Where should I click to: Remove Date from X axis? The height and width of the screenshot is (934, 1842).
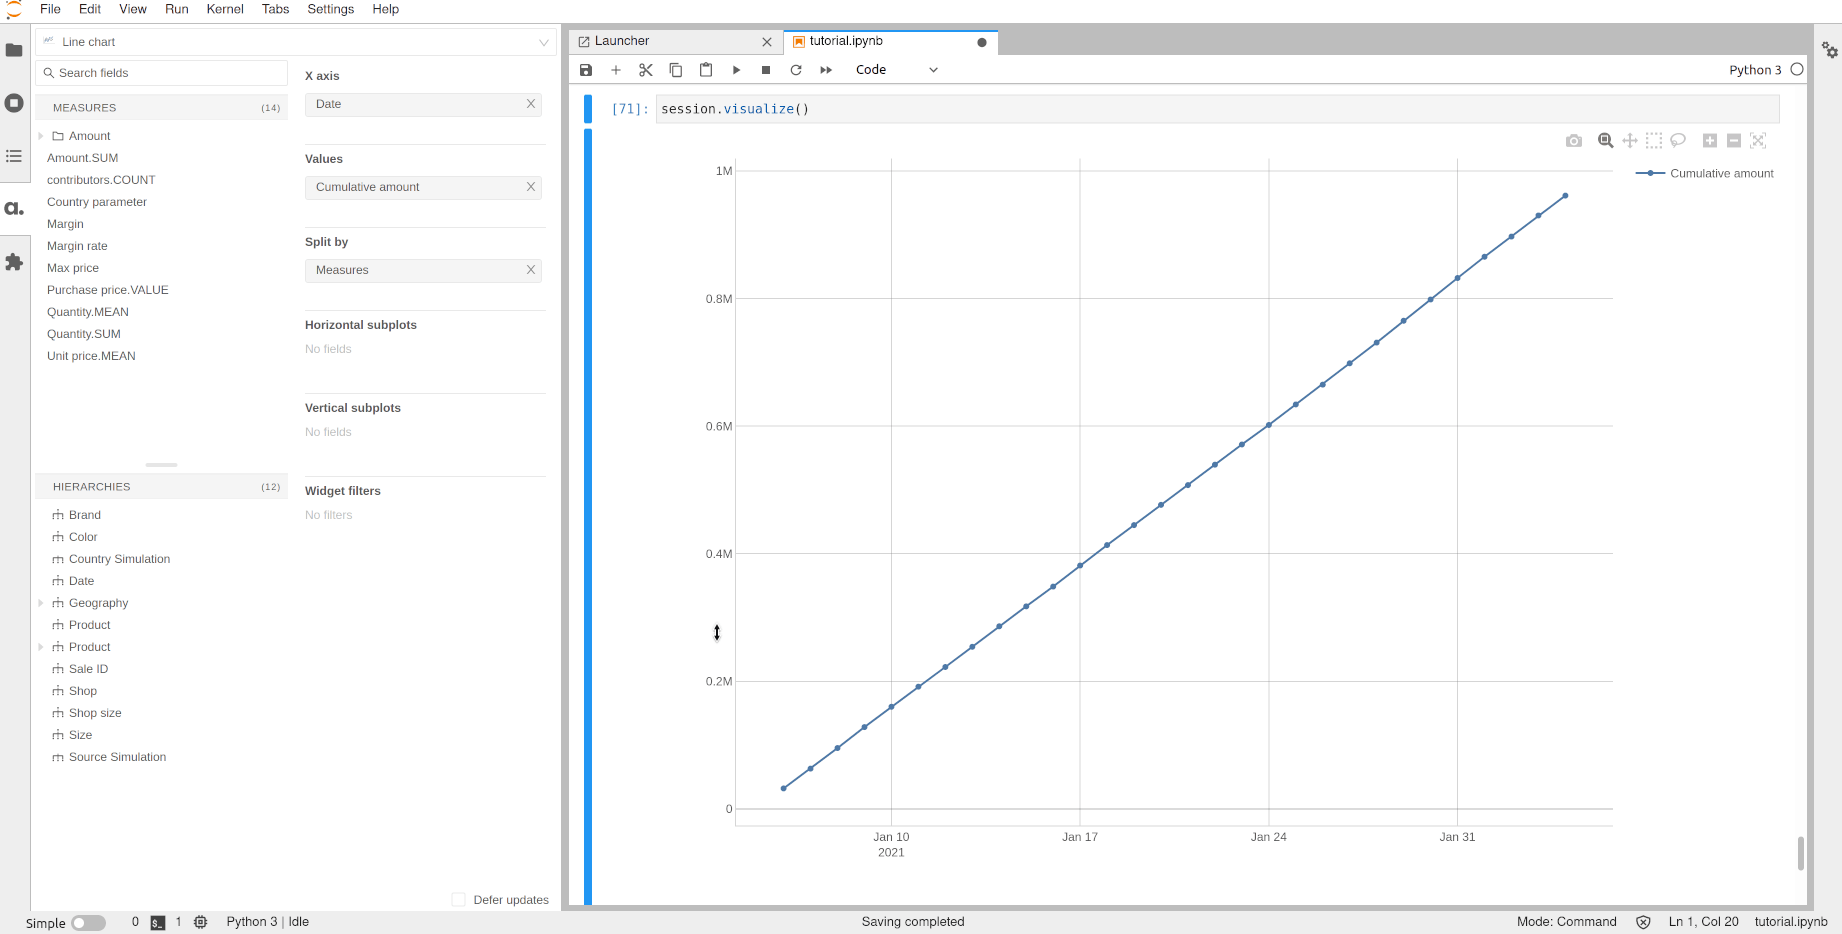coord(531,104)
